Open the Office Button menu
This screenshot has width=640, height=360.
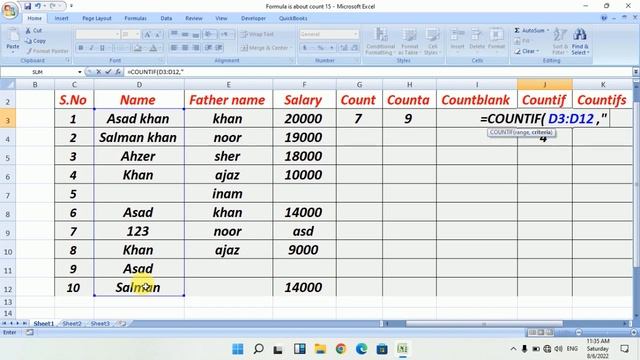[10, 10]
